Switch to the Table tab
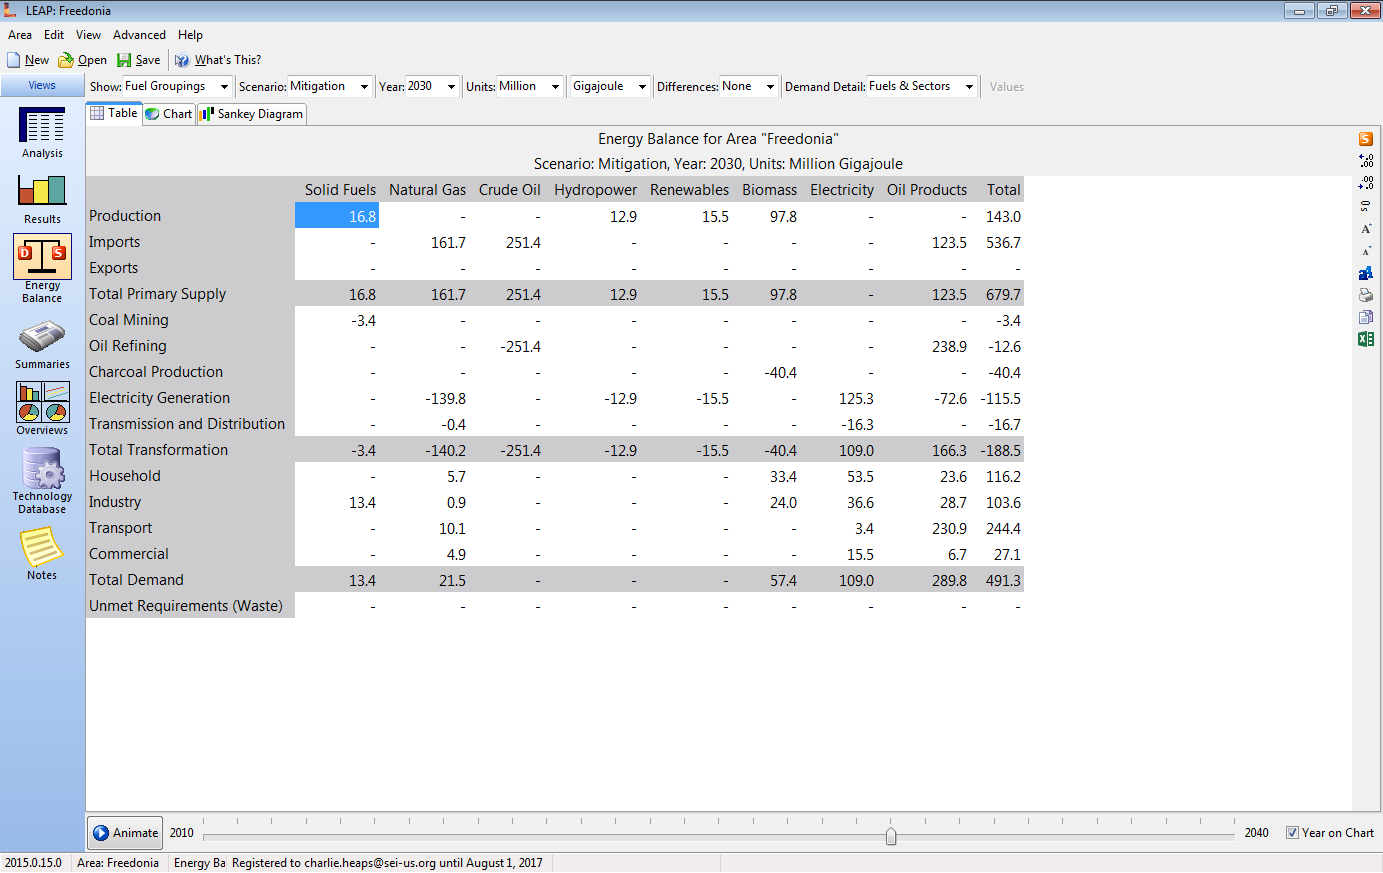 pos(114,114)
